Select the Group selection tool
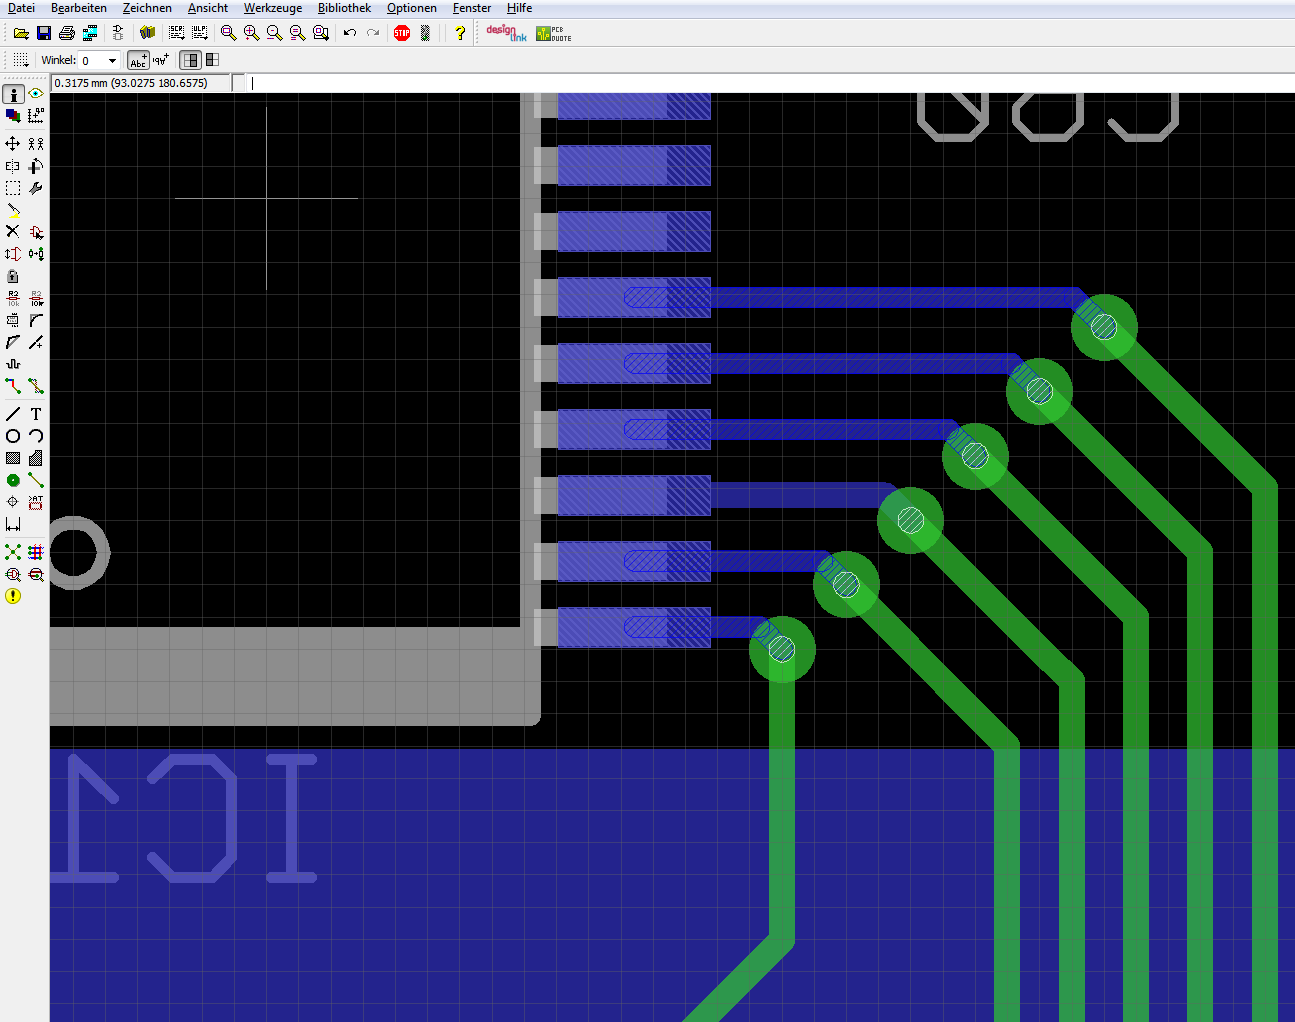This screenshot has height=1022, width=1295. [13, 188]
